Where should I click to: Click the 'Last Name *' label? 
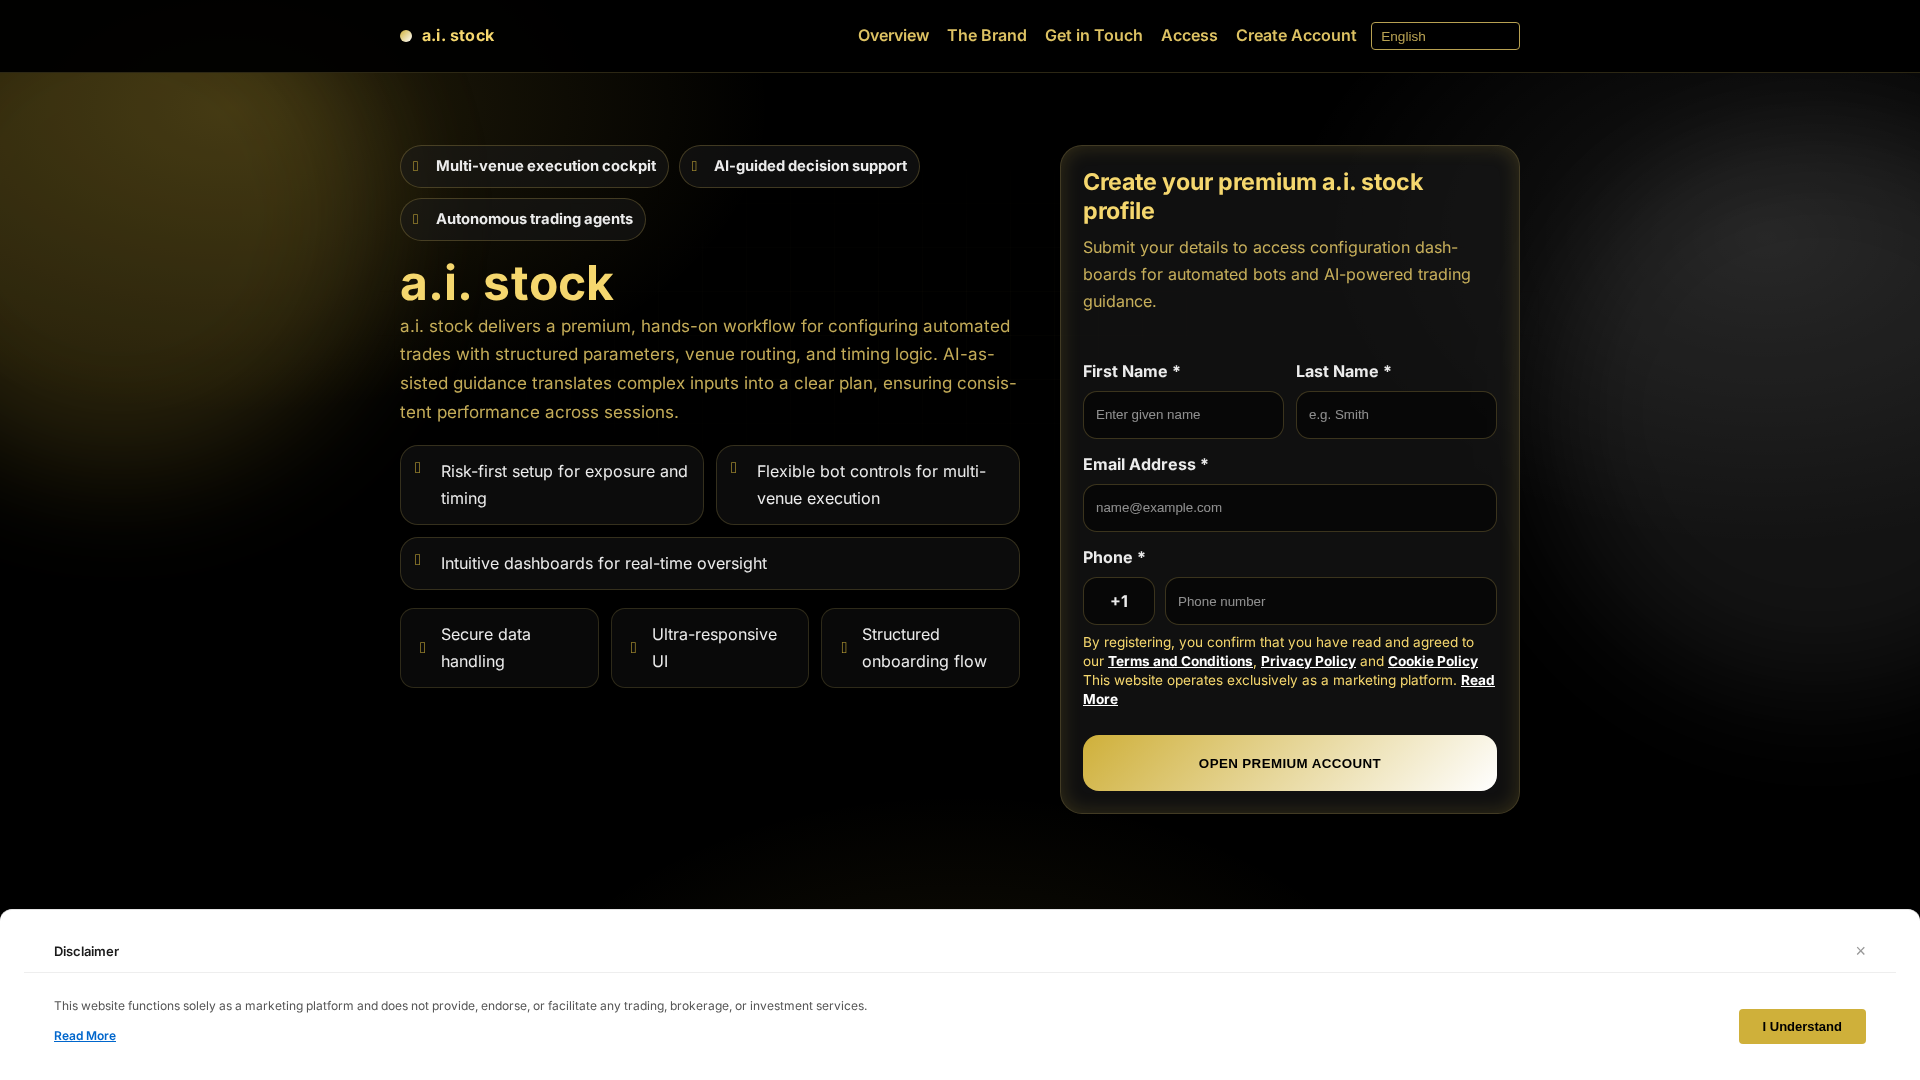pos(1344,371)
